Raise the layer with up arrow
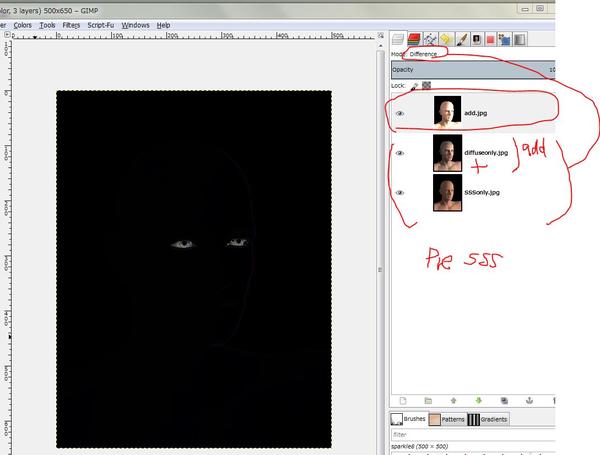The height and width of the screenshot is (455, 600). tap(453, 401)
